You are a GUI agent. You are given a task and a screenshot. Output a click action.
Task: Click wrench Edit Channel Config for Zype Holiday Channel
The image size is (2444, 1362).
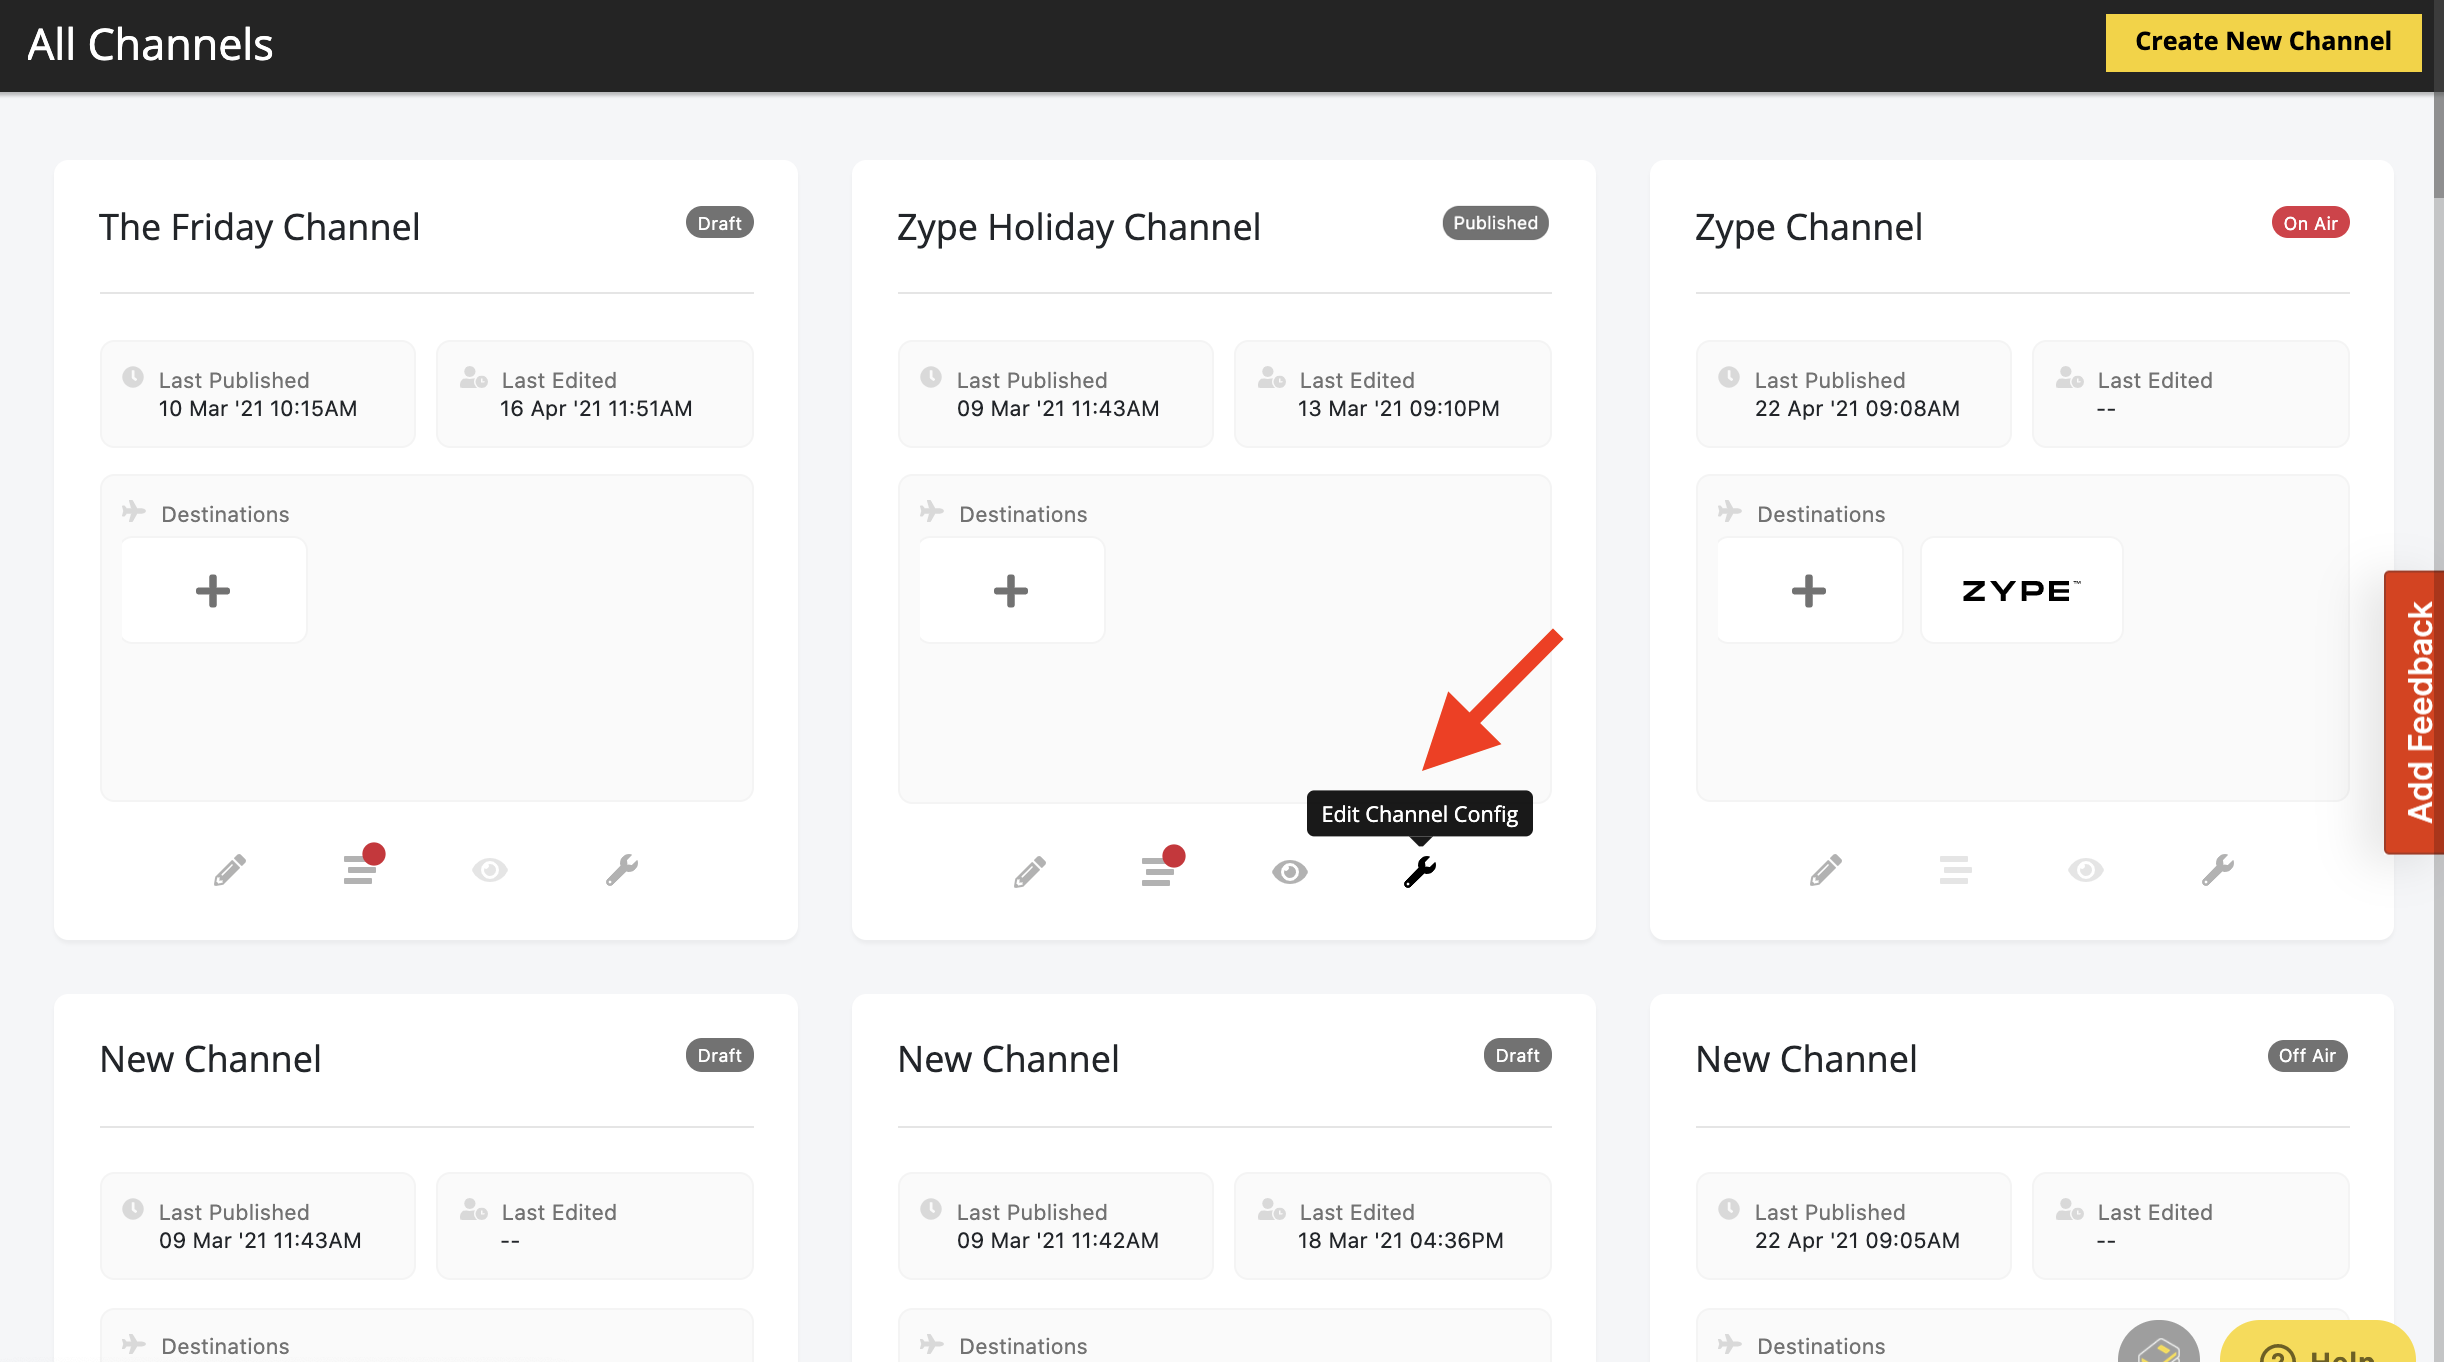[x=1420, y=872]
